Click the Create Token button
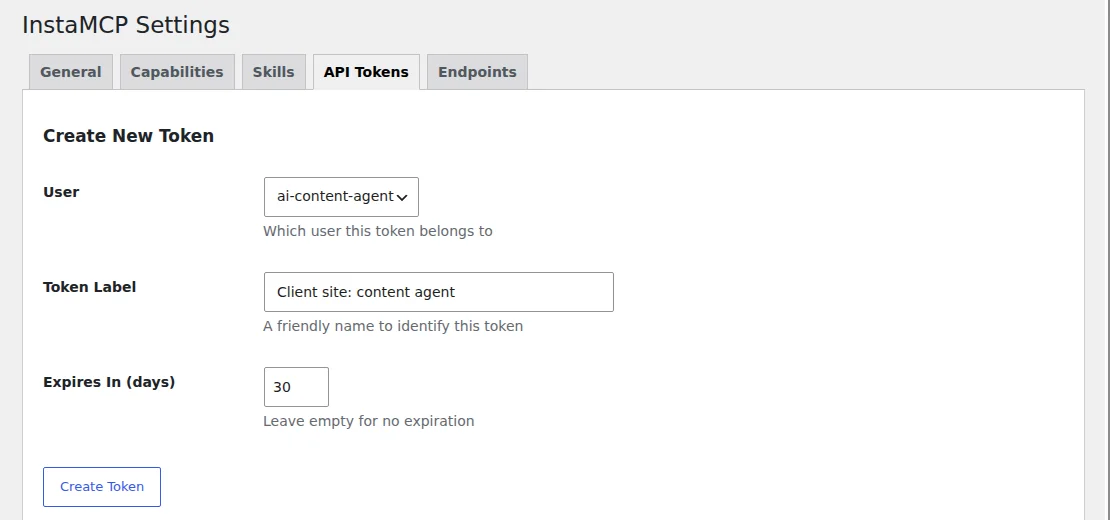The image size is (1110, 520). tap(102, 487)
